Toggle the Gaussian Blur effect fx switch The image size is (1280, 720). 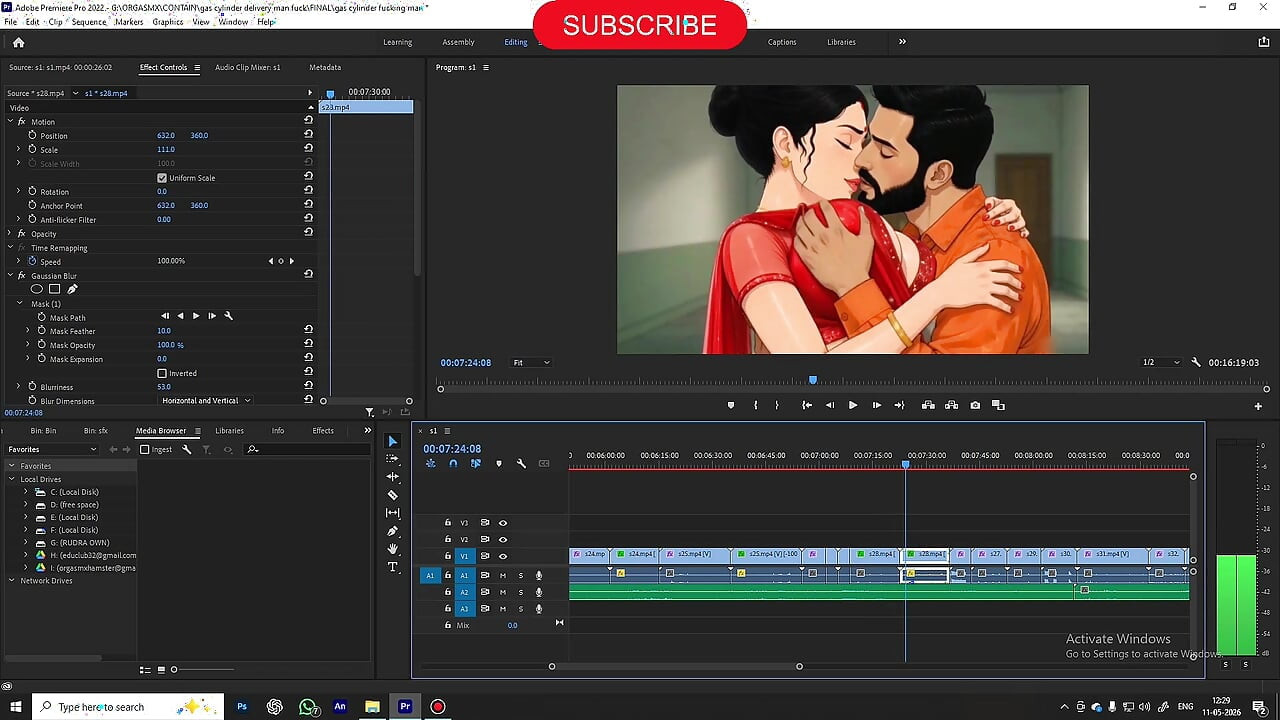[22, 275]
